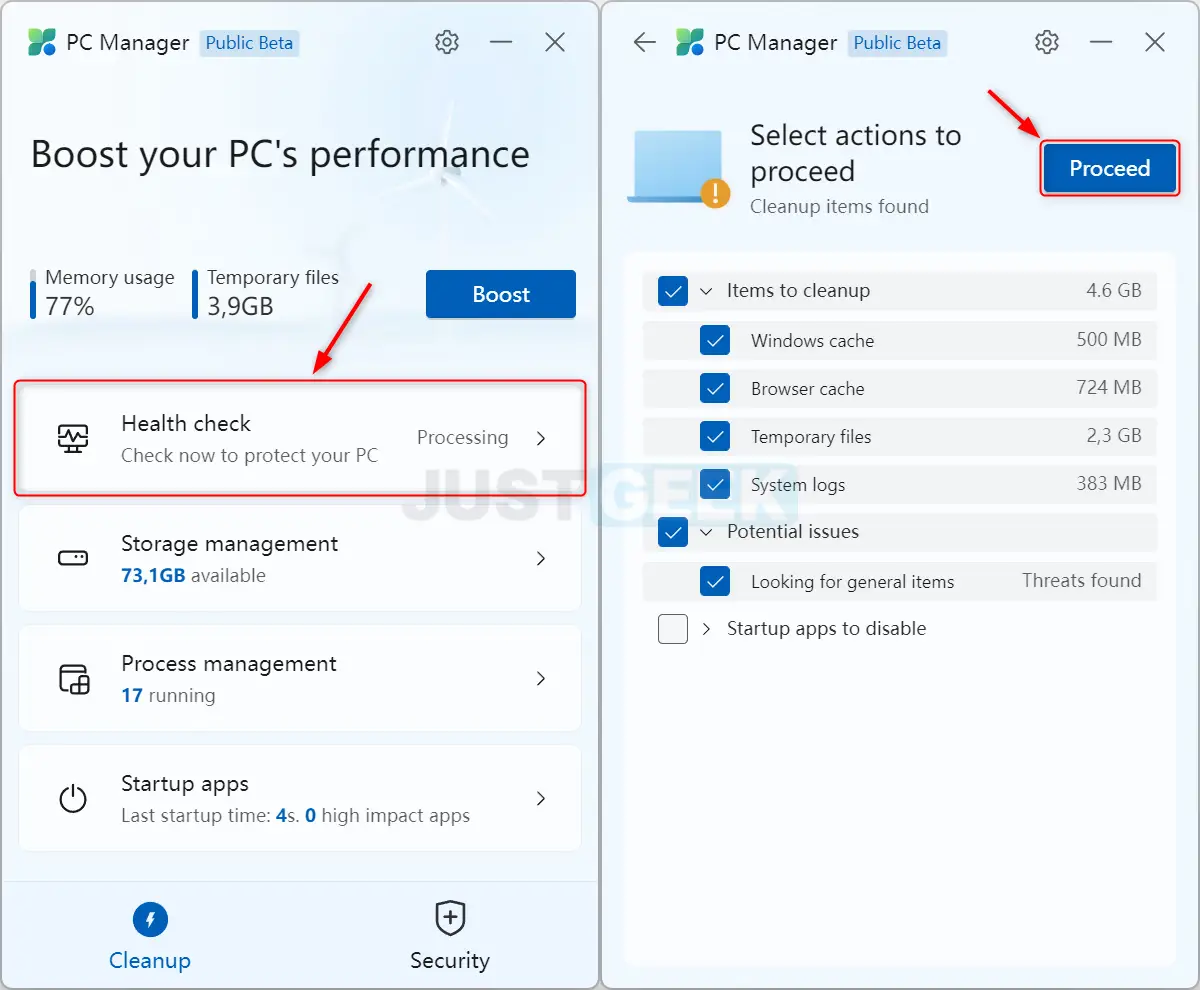Uncheck the Potential issues checkbox
The width and height of the screenshot is (1200, 990).
pyautogui.click(x=673, y=532)
